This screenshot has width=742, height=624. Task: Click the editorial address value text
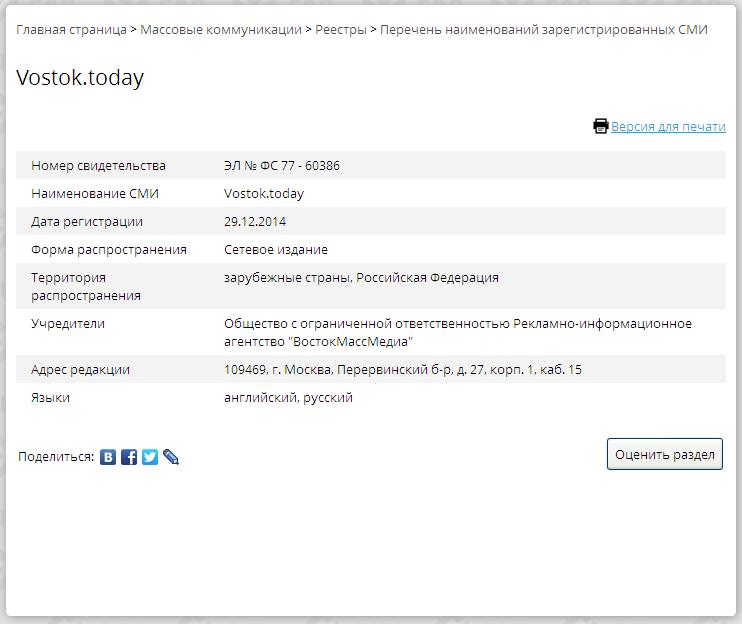click(x=402, y=369)
